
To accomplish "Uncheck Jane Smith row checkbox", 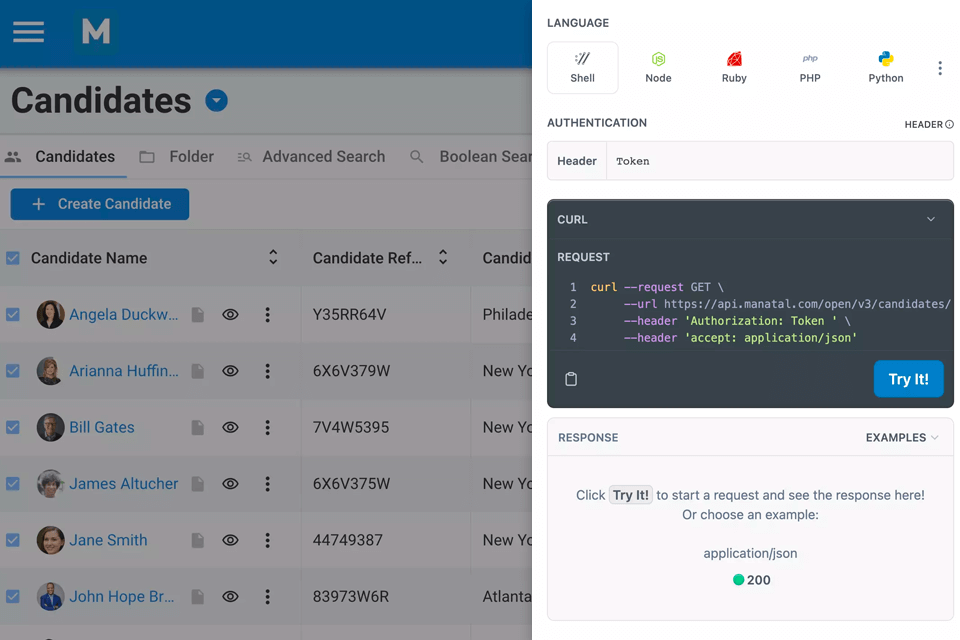I will 13,540.
